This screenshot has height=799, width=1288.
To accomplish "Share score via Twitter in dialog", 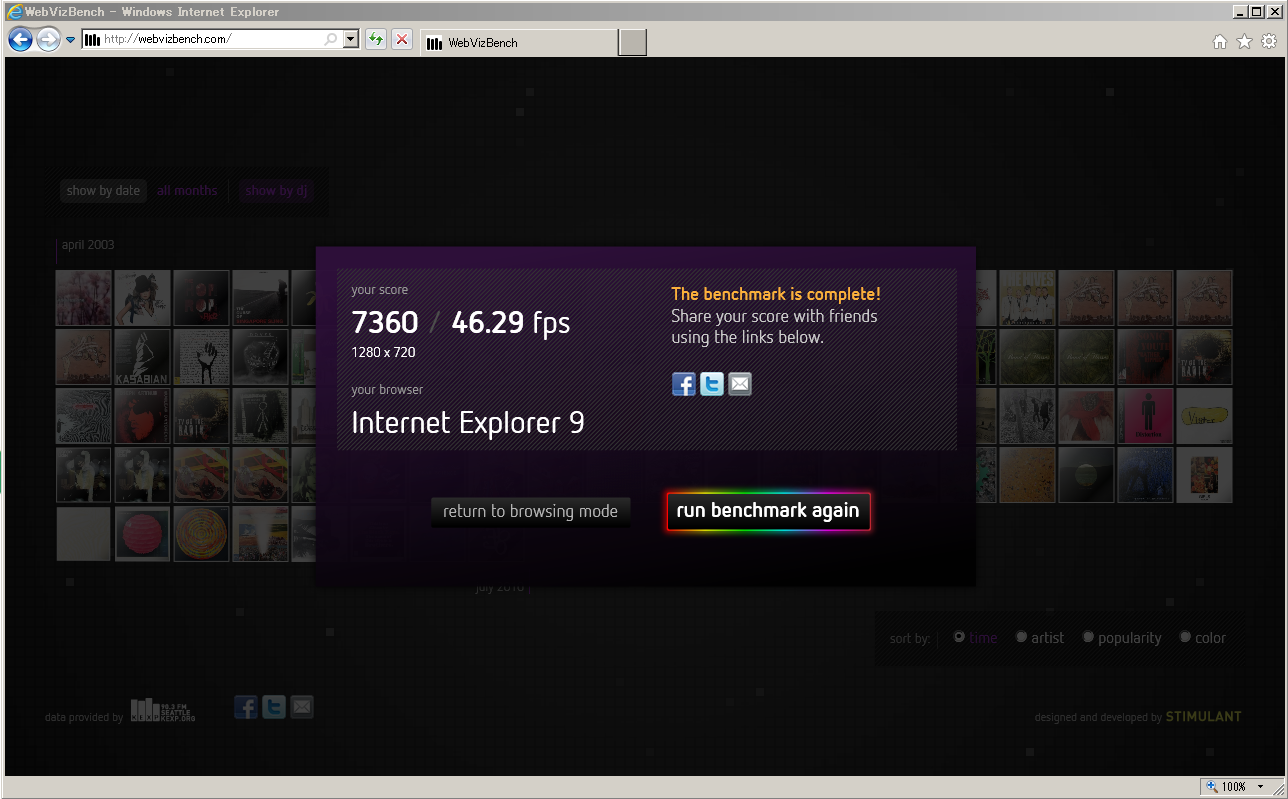I will [x=712, y=384].
